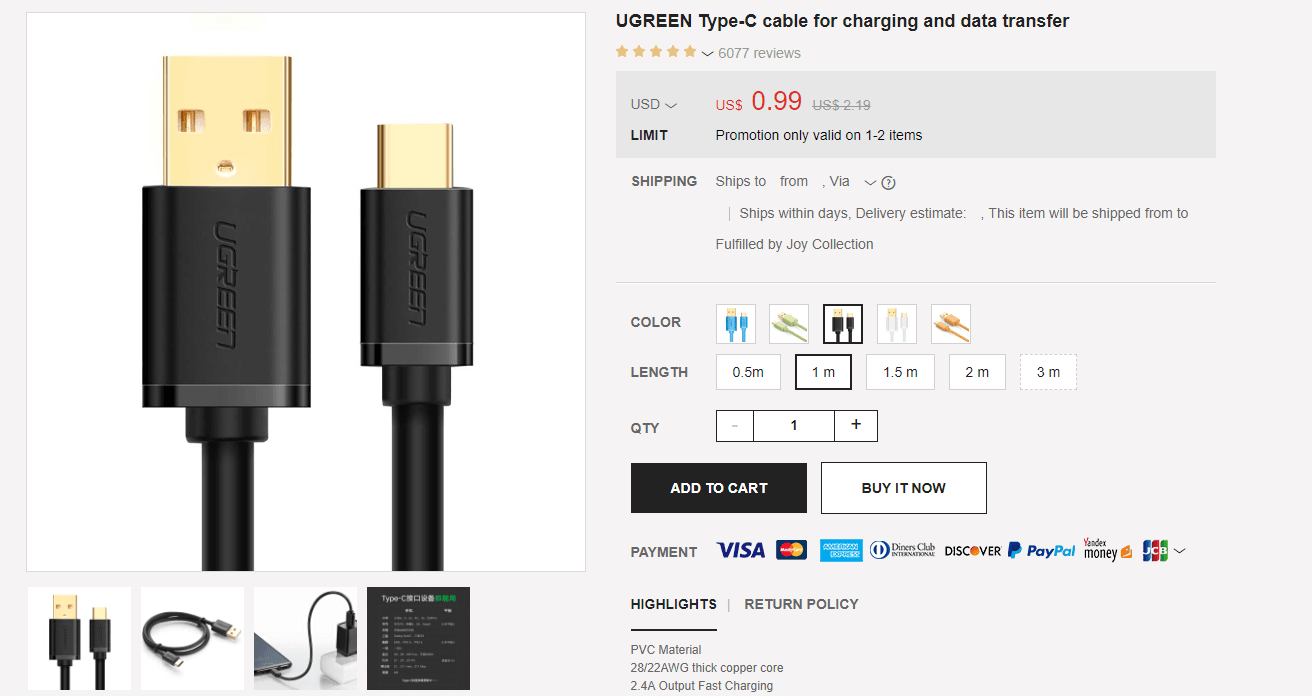This screenshot has height=696, width=1312.
Task: Select the 2 m length option
Action: (977, 372)
